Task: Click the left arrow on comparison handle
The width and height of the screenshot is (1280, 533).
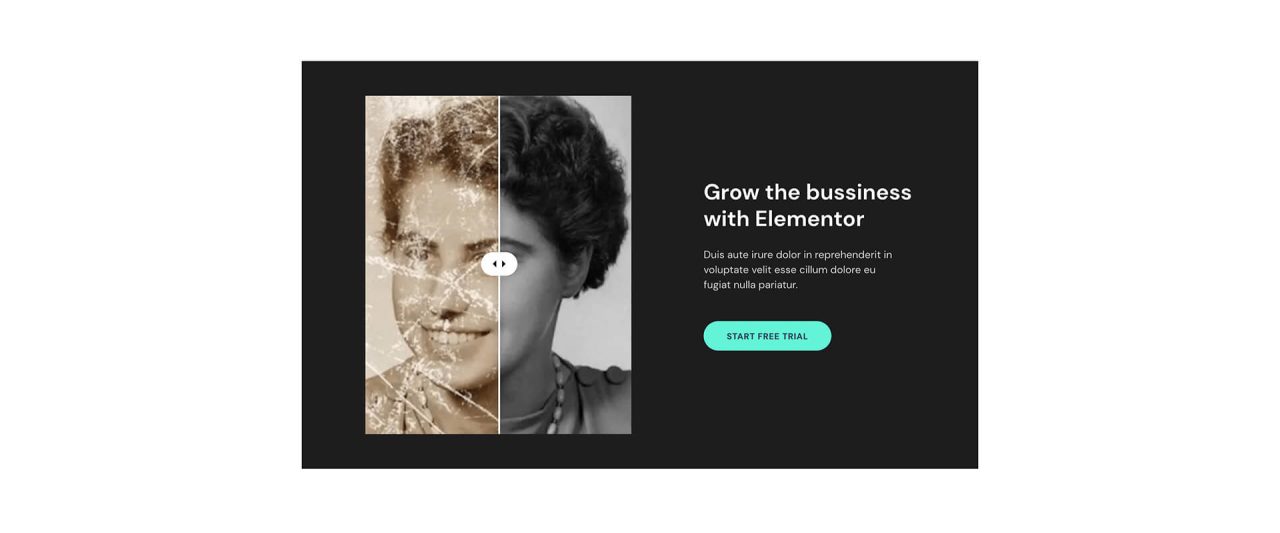Action: (x=494, y=264)
